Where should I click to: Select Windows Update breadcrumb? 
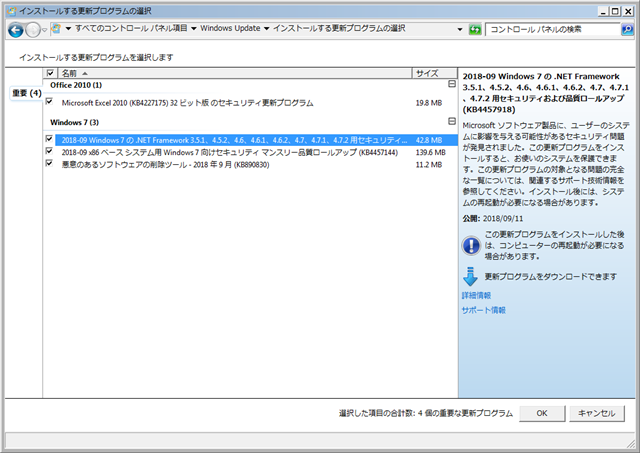(230, 28)
